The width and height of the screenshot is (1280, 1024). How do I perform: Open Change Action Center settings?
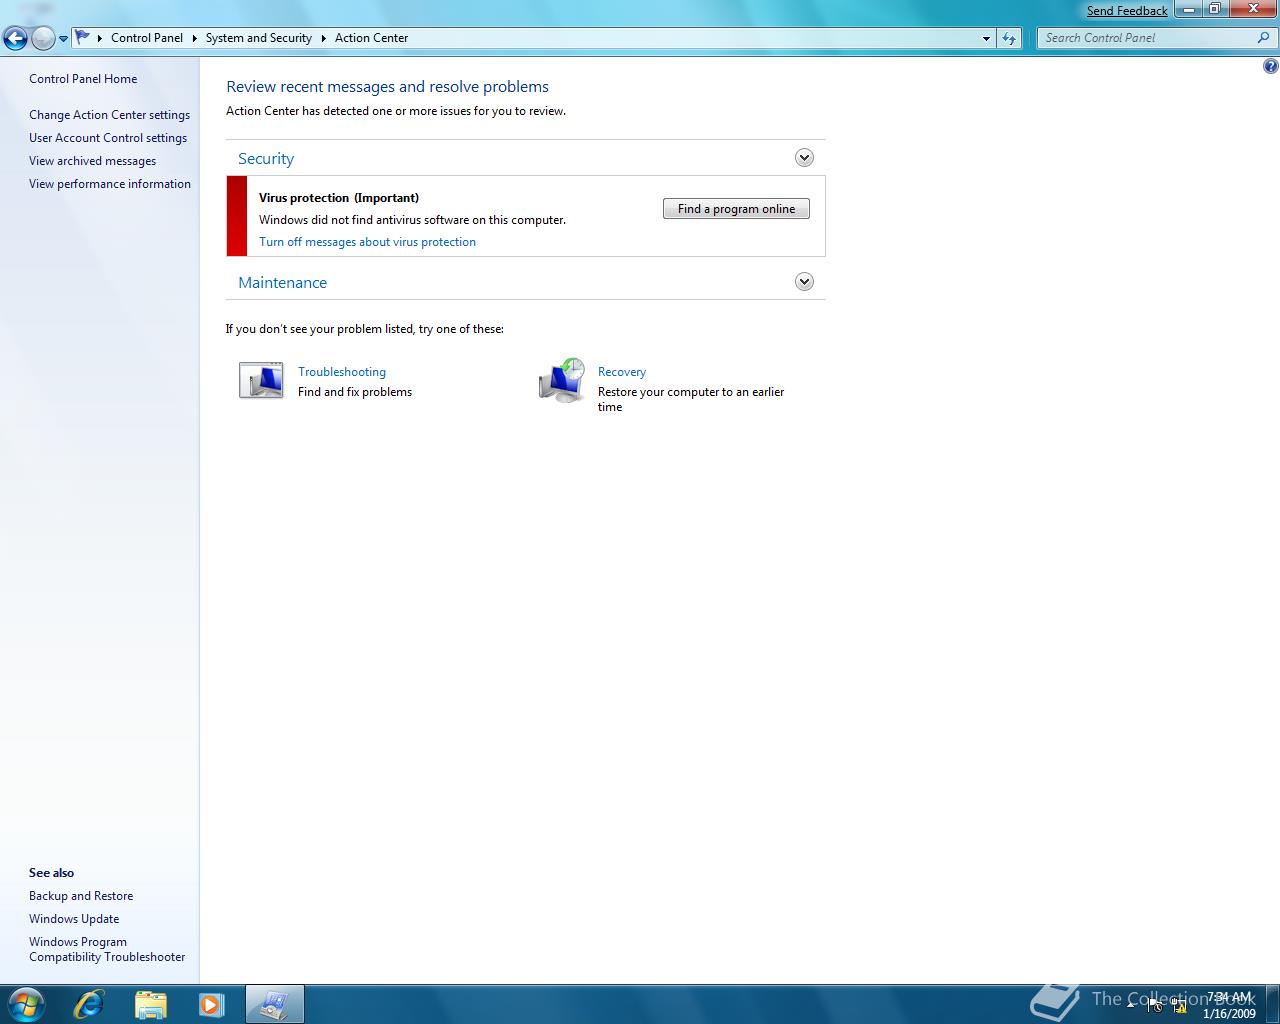109,115
